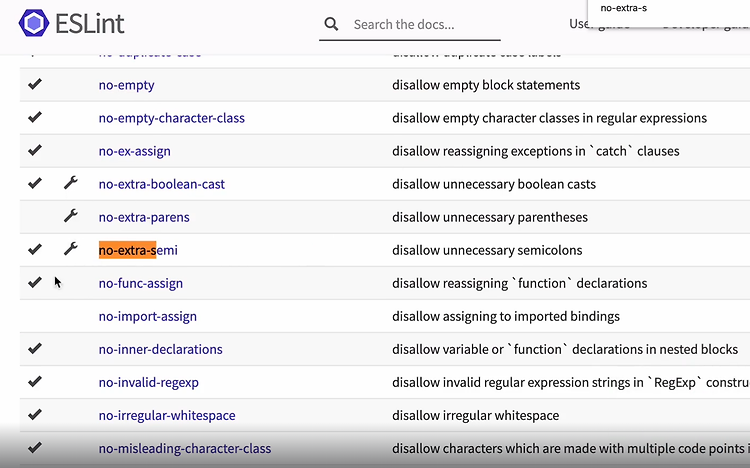Select description about invalid regular expression strings
Image resolution: width=750 pixels, height=468 pixels.
[x=571, y=382]
